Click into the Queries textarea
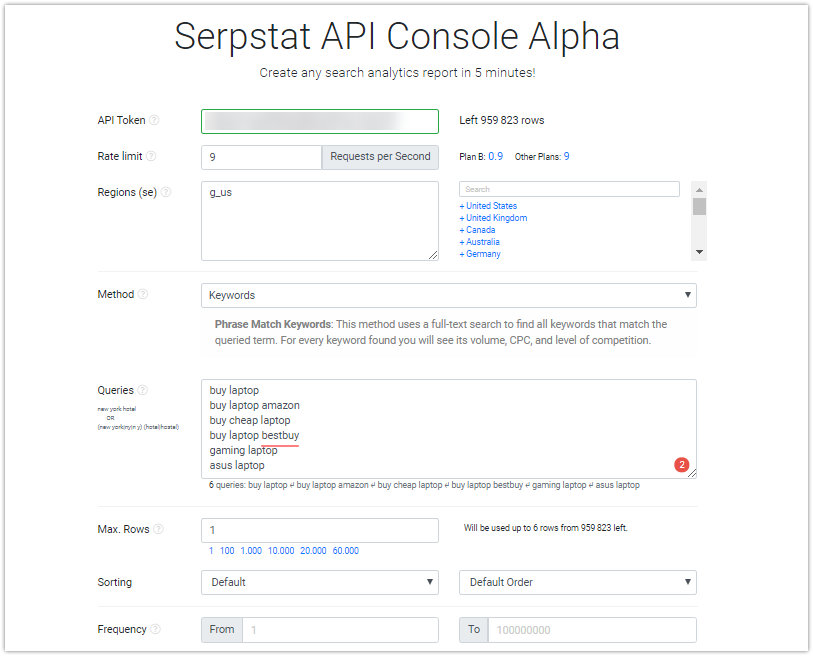The image size is (813, 656). click(448, 429)
